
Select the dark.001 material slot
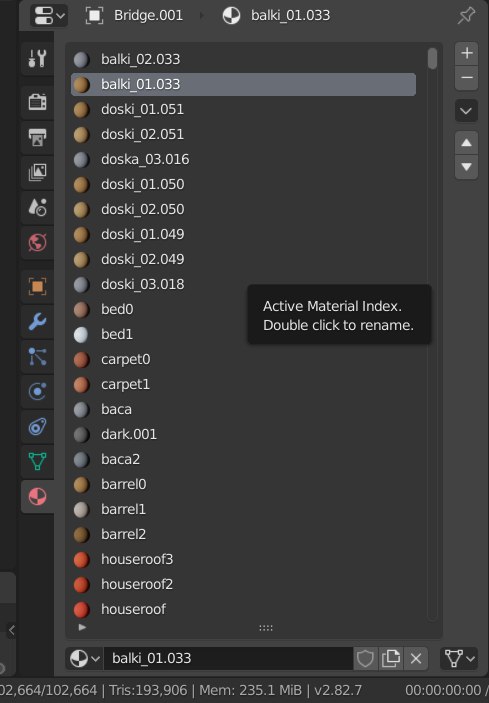coord(243,434)
